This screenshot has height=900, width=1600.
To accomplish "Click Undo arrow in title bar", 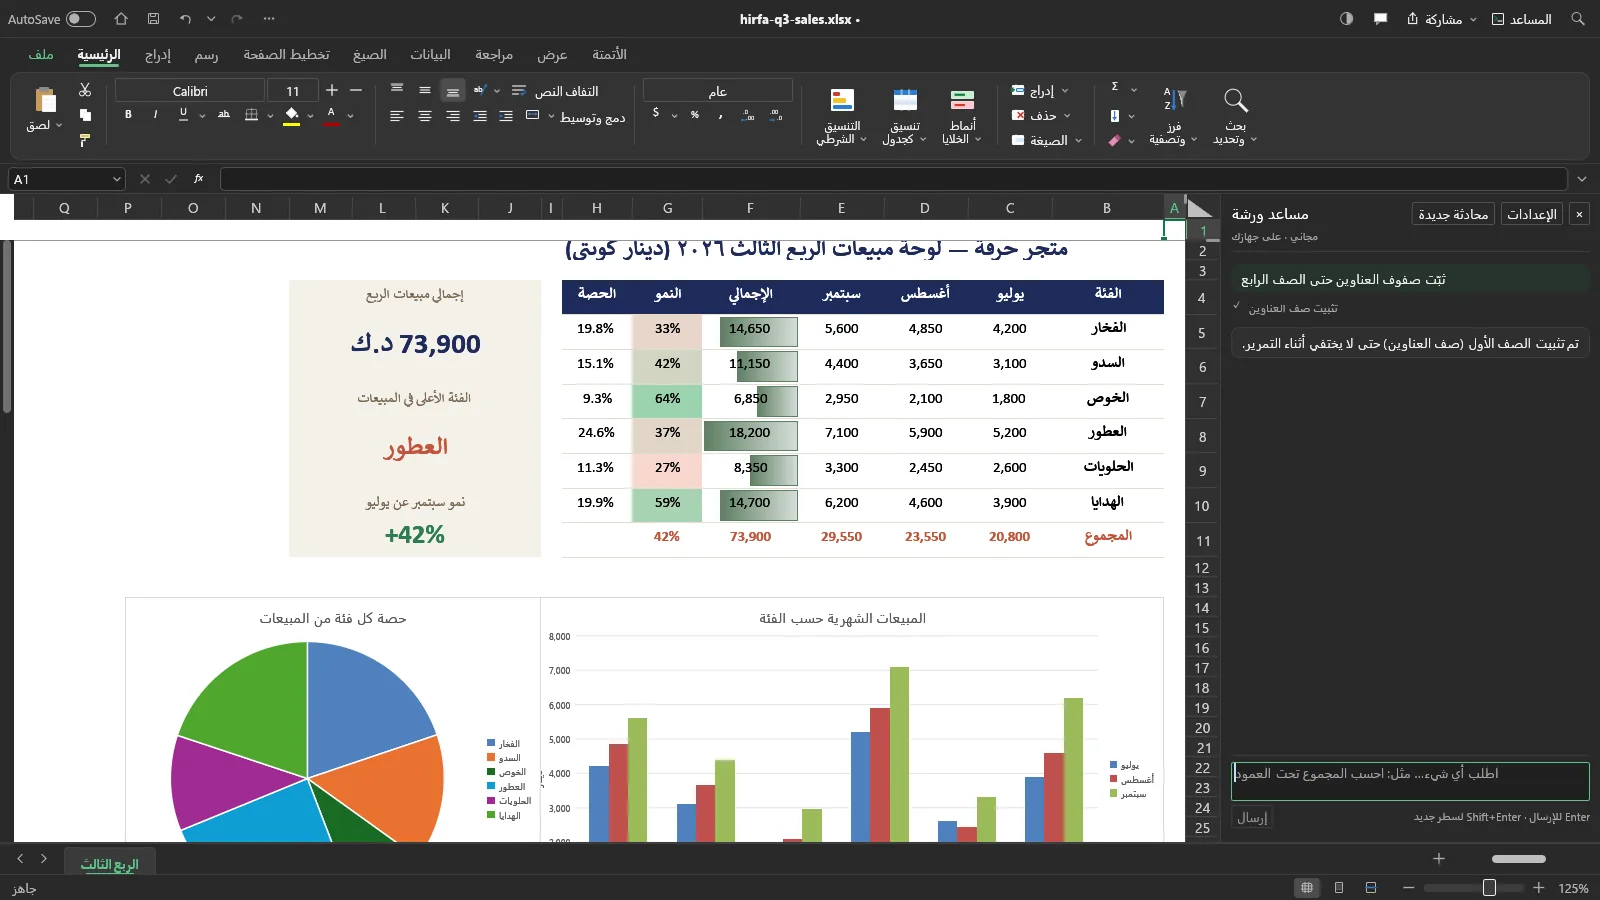I will (x=185, y=19).
